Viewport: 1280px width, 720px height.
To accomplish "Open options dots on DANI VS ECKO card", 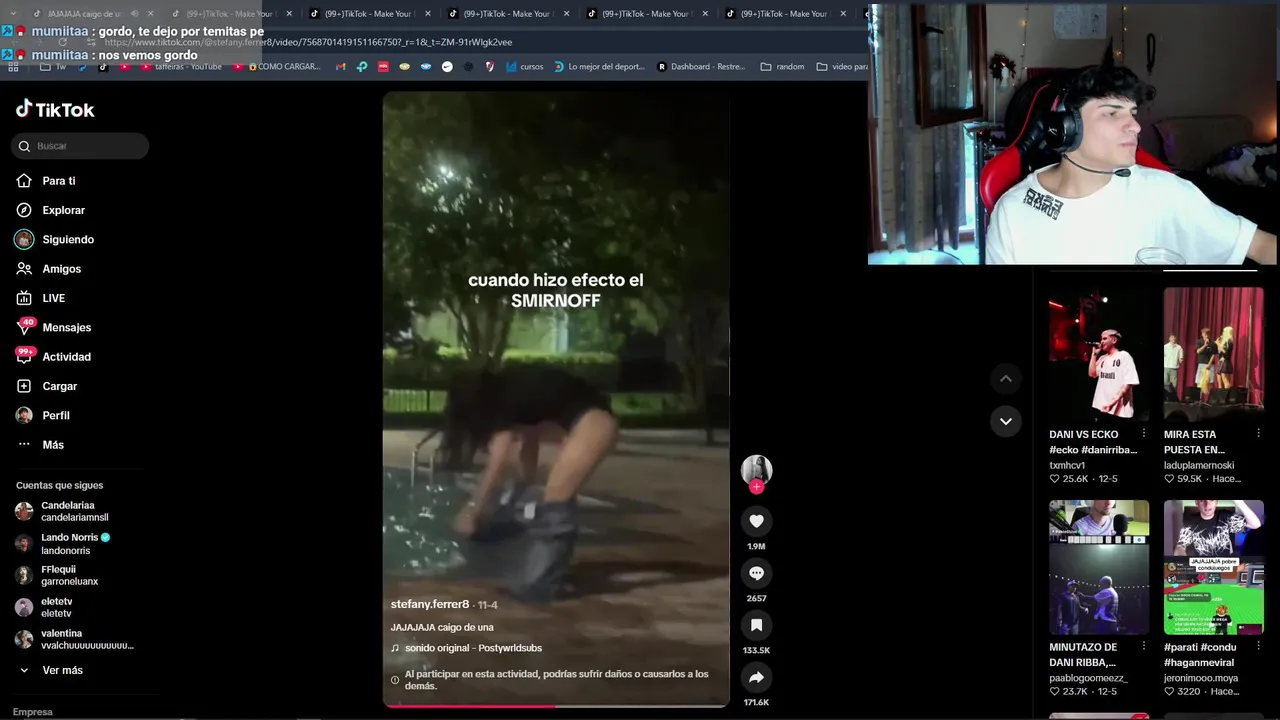I will (1143, 434).
